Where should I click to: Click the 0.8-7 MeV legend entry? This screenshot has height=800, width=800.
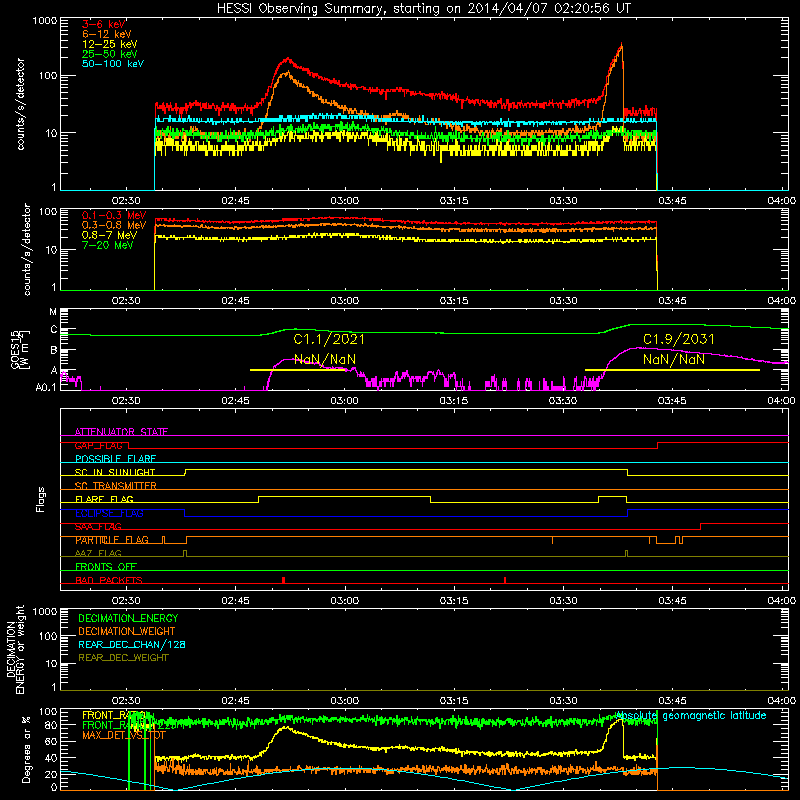point(109,235)
